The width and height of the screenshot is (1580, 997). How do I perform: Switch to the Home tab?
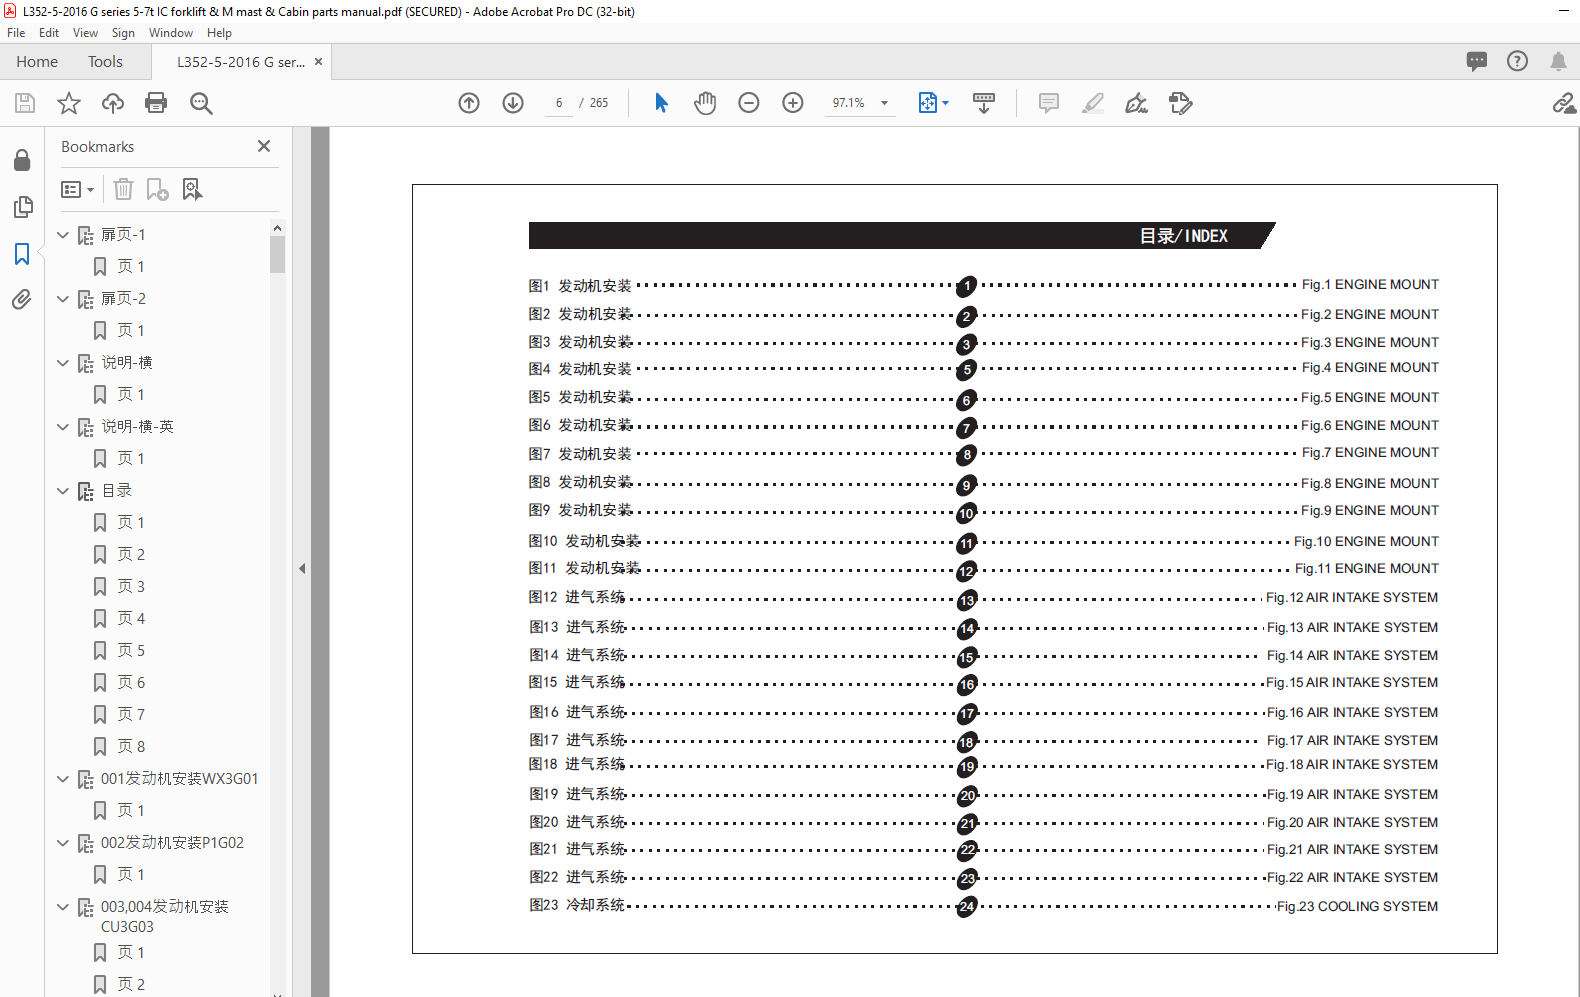click(x=37, y=61)
